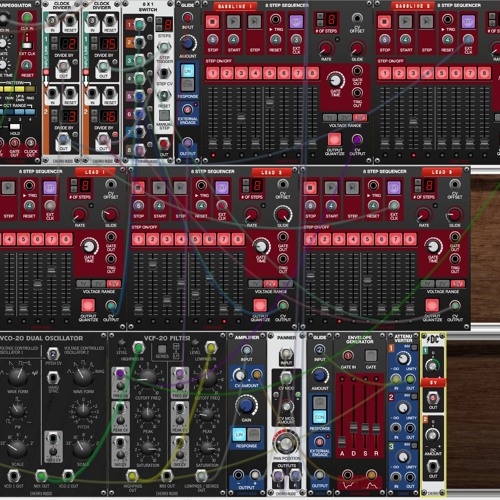Click Amplifier INPUT jack
This screenshot has width=500, height=500.
[246, 350]
